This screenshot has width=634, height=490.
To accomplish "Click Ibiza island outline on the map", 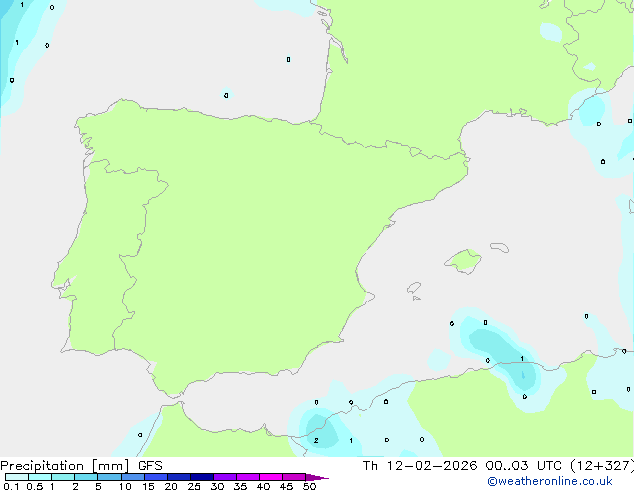I will click(x=414, y=288).
